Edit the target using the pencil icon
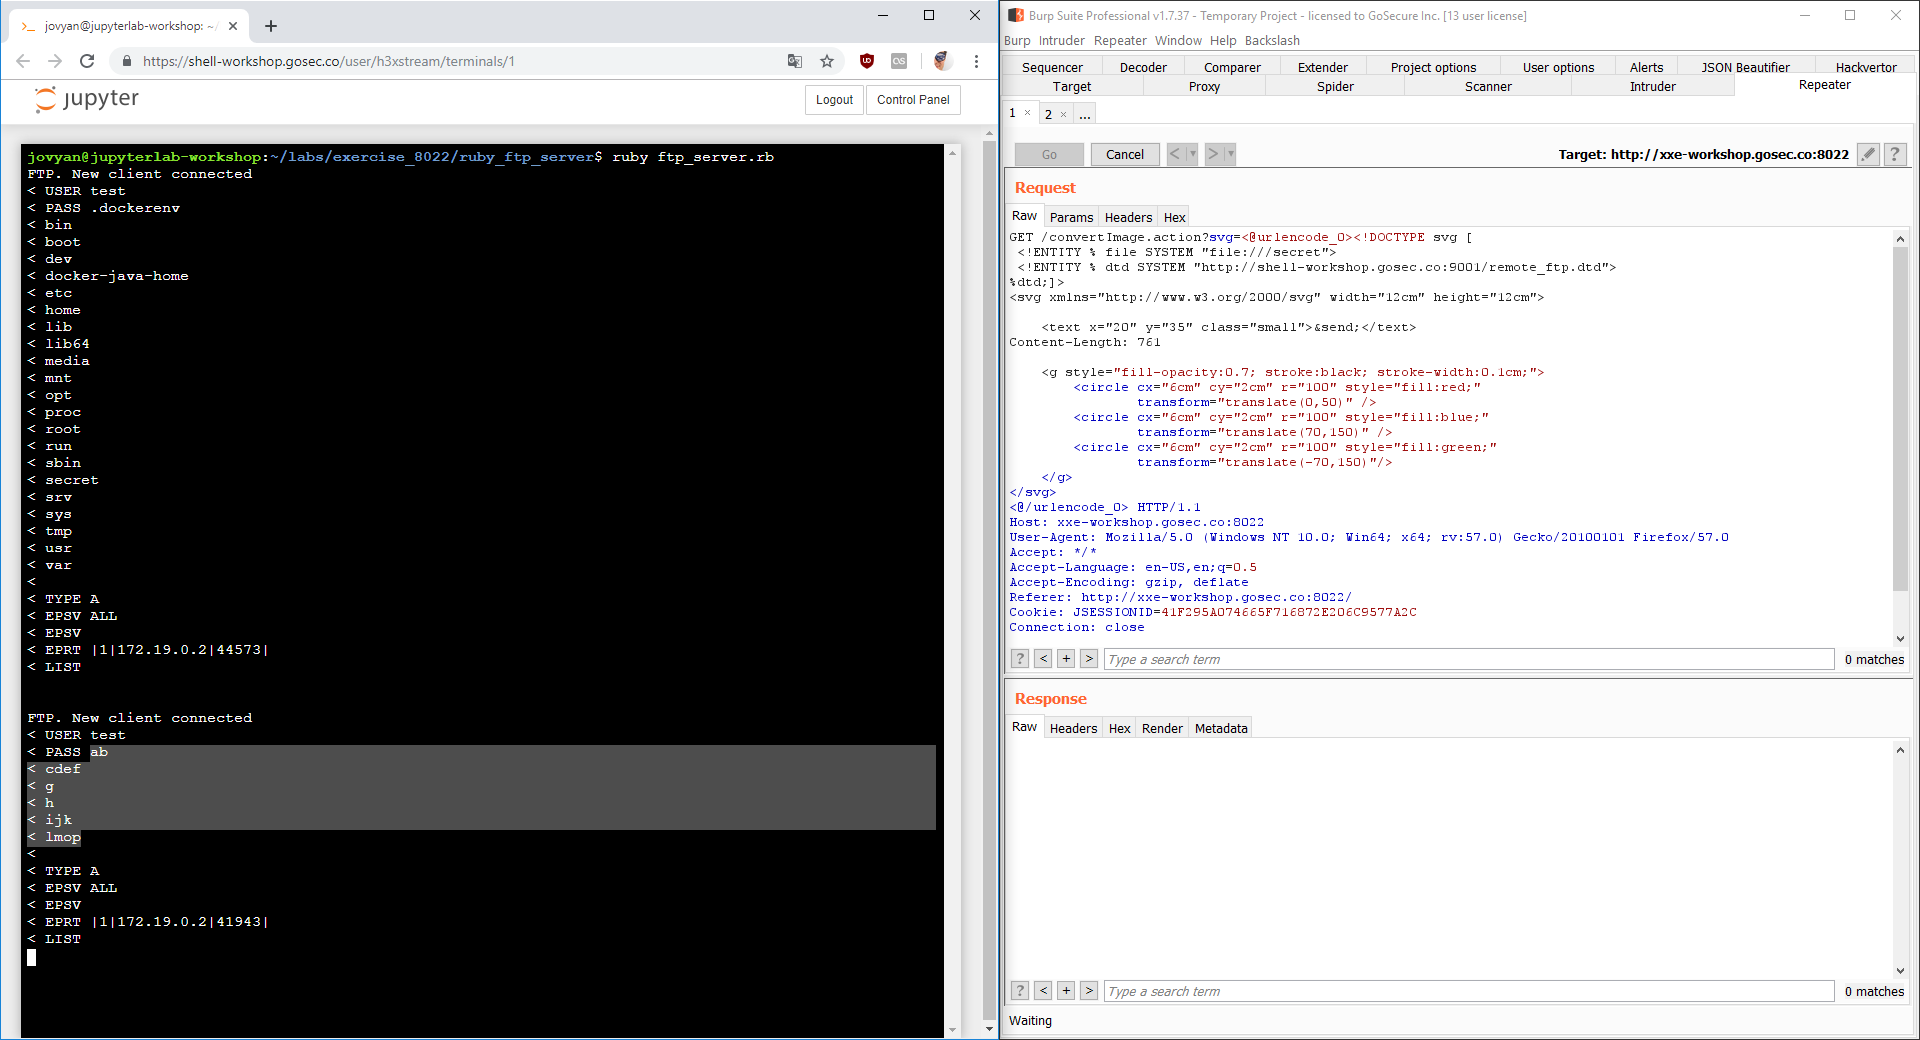 (1868, 154)
